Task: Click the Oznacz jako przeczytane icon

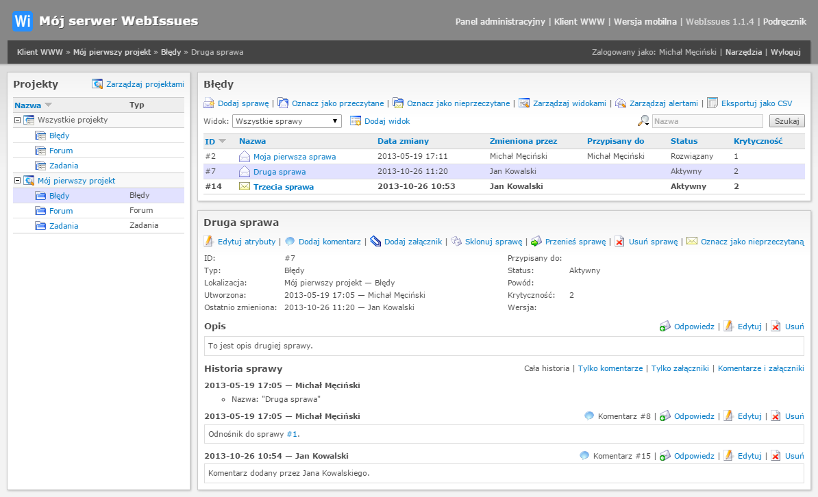Action: click(283, 103)
